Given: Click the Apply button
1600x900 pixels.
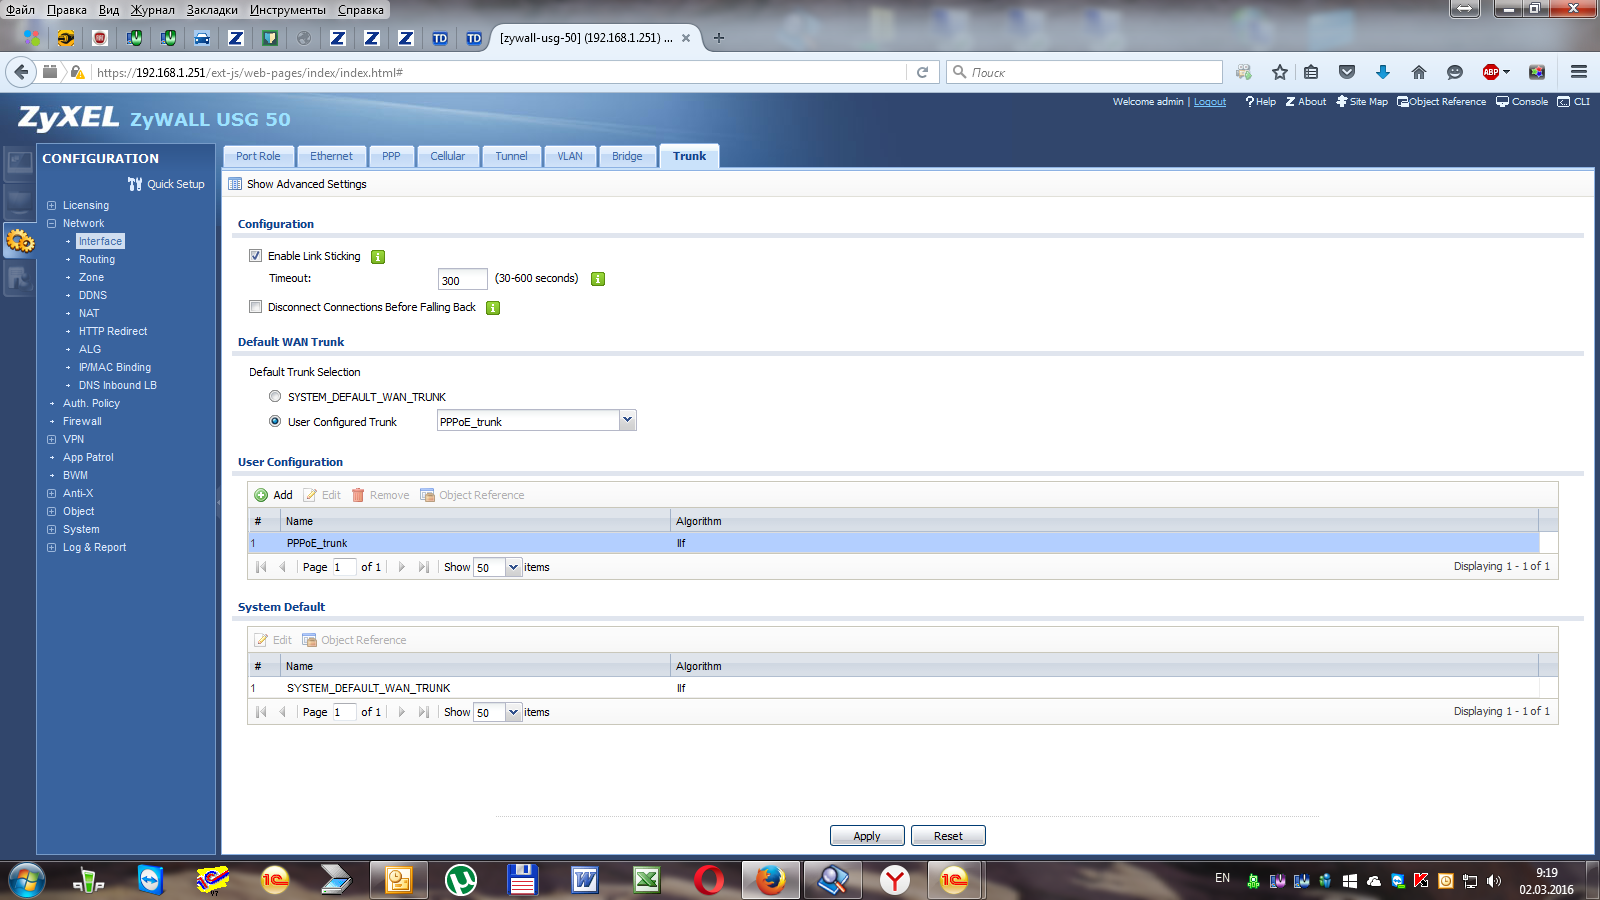Looking at the screenshot, I should pos(867,836).
